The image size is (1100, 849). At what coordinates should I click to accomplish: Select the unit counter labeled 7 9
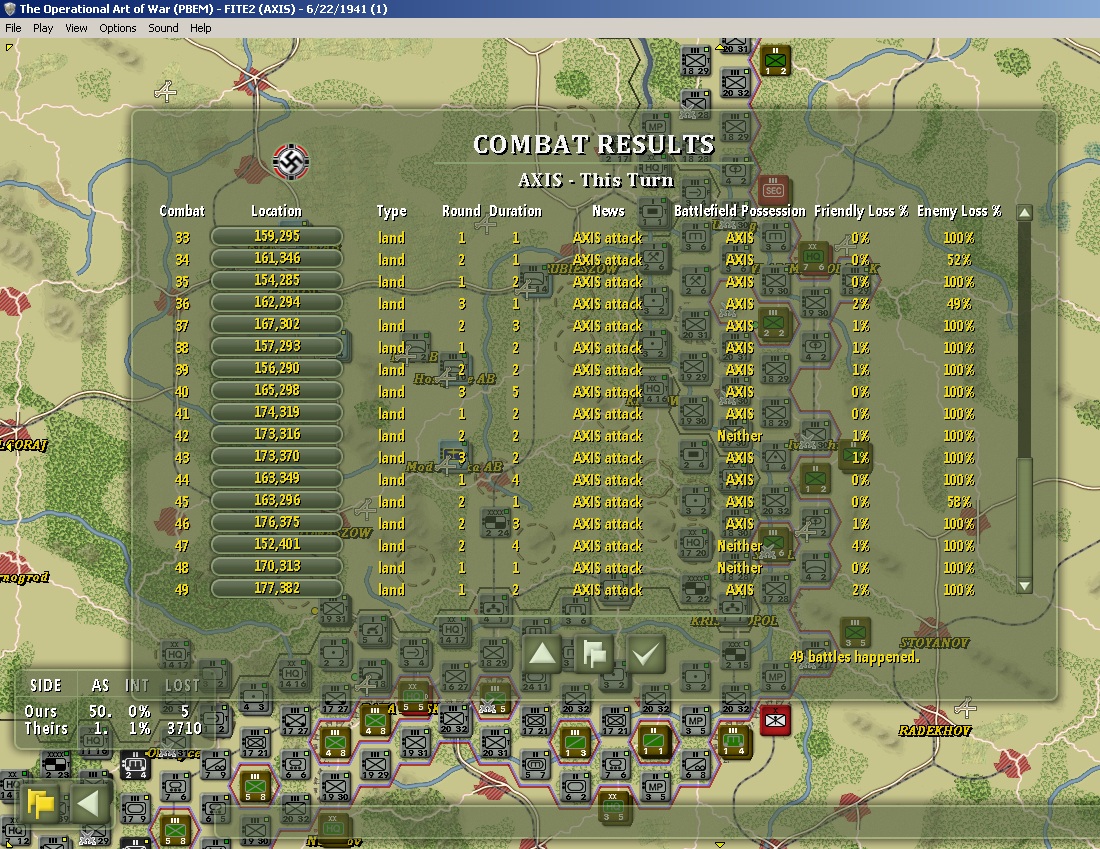(215, 765)
